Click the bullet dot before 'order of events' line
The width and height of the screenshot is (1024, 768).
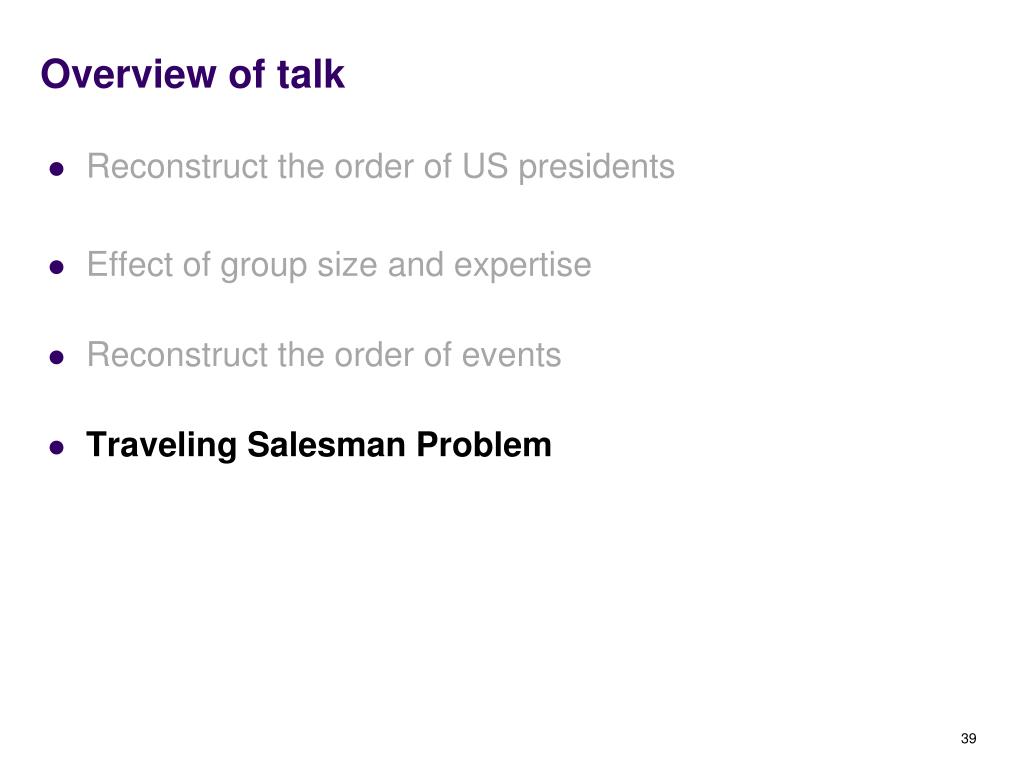57,357
